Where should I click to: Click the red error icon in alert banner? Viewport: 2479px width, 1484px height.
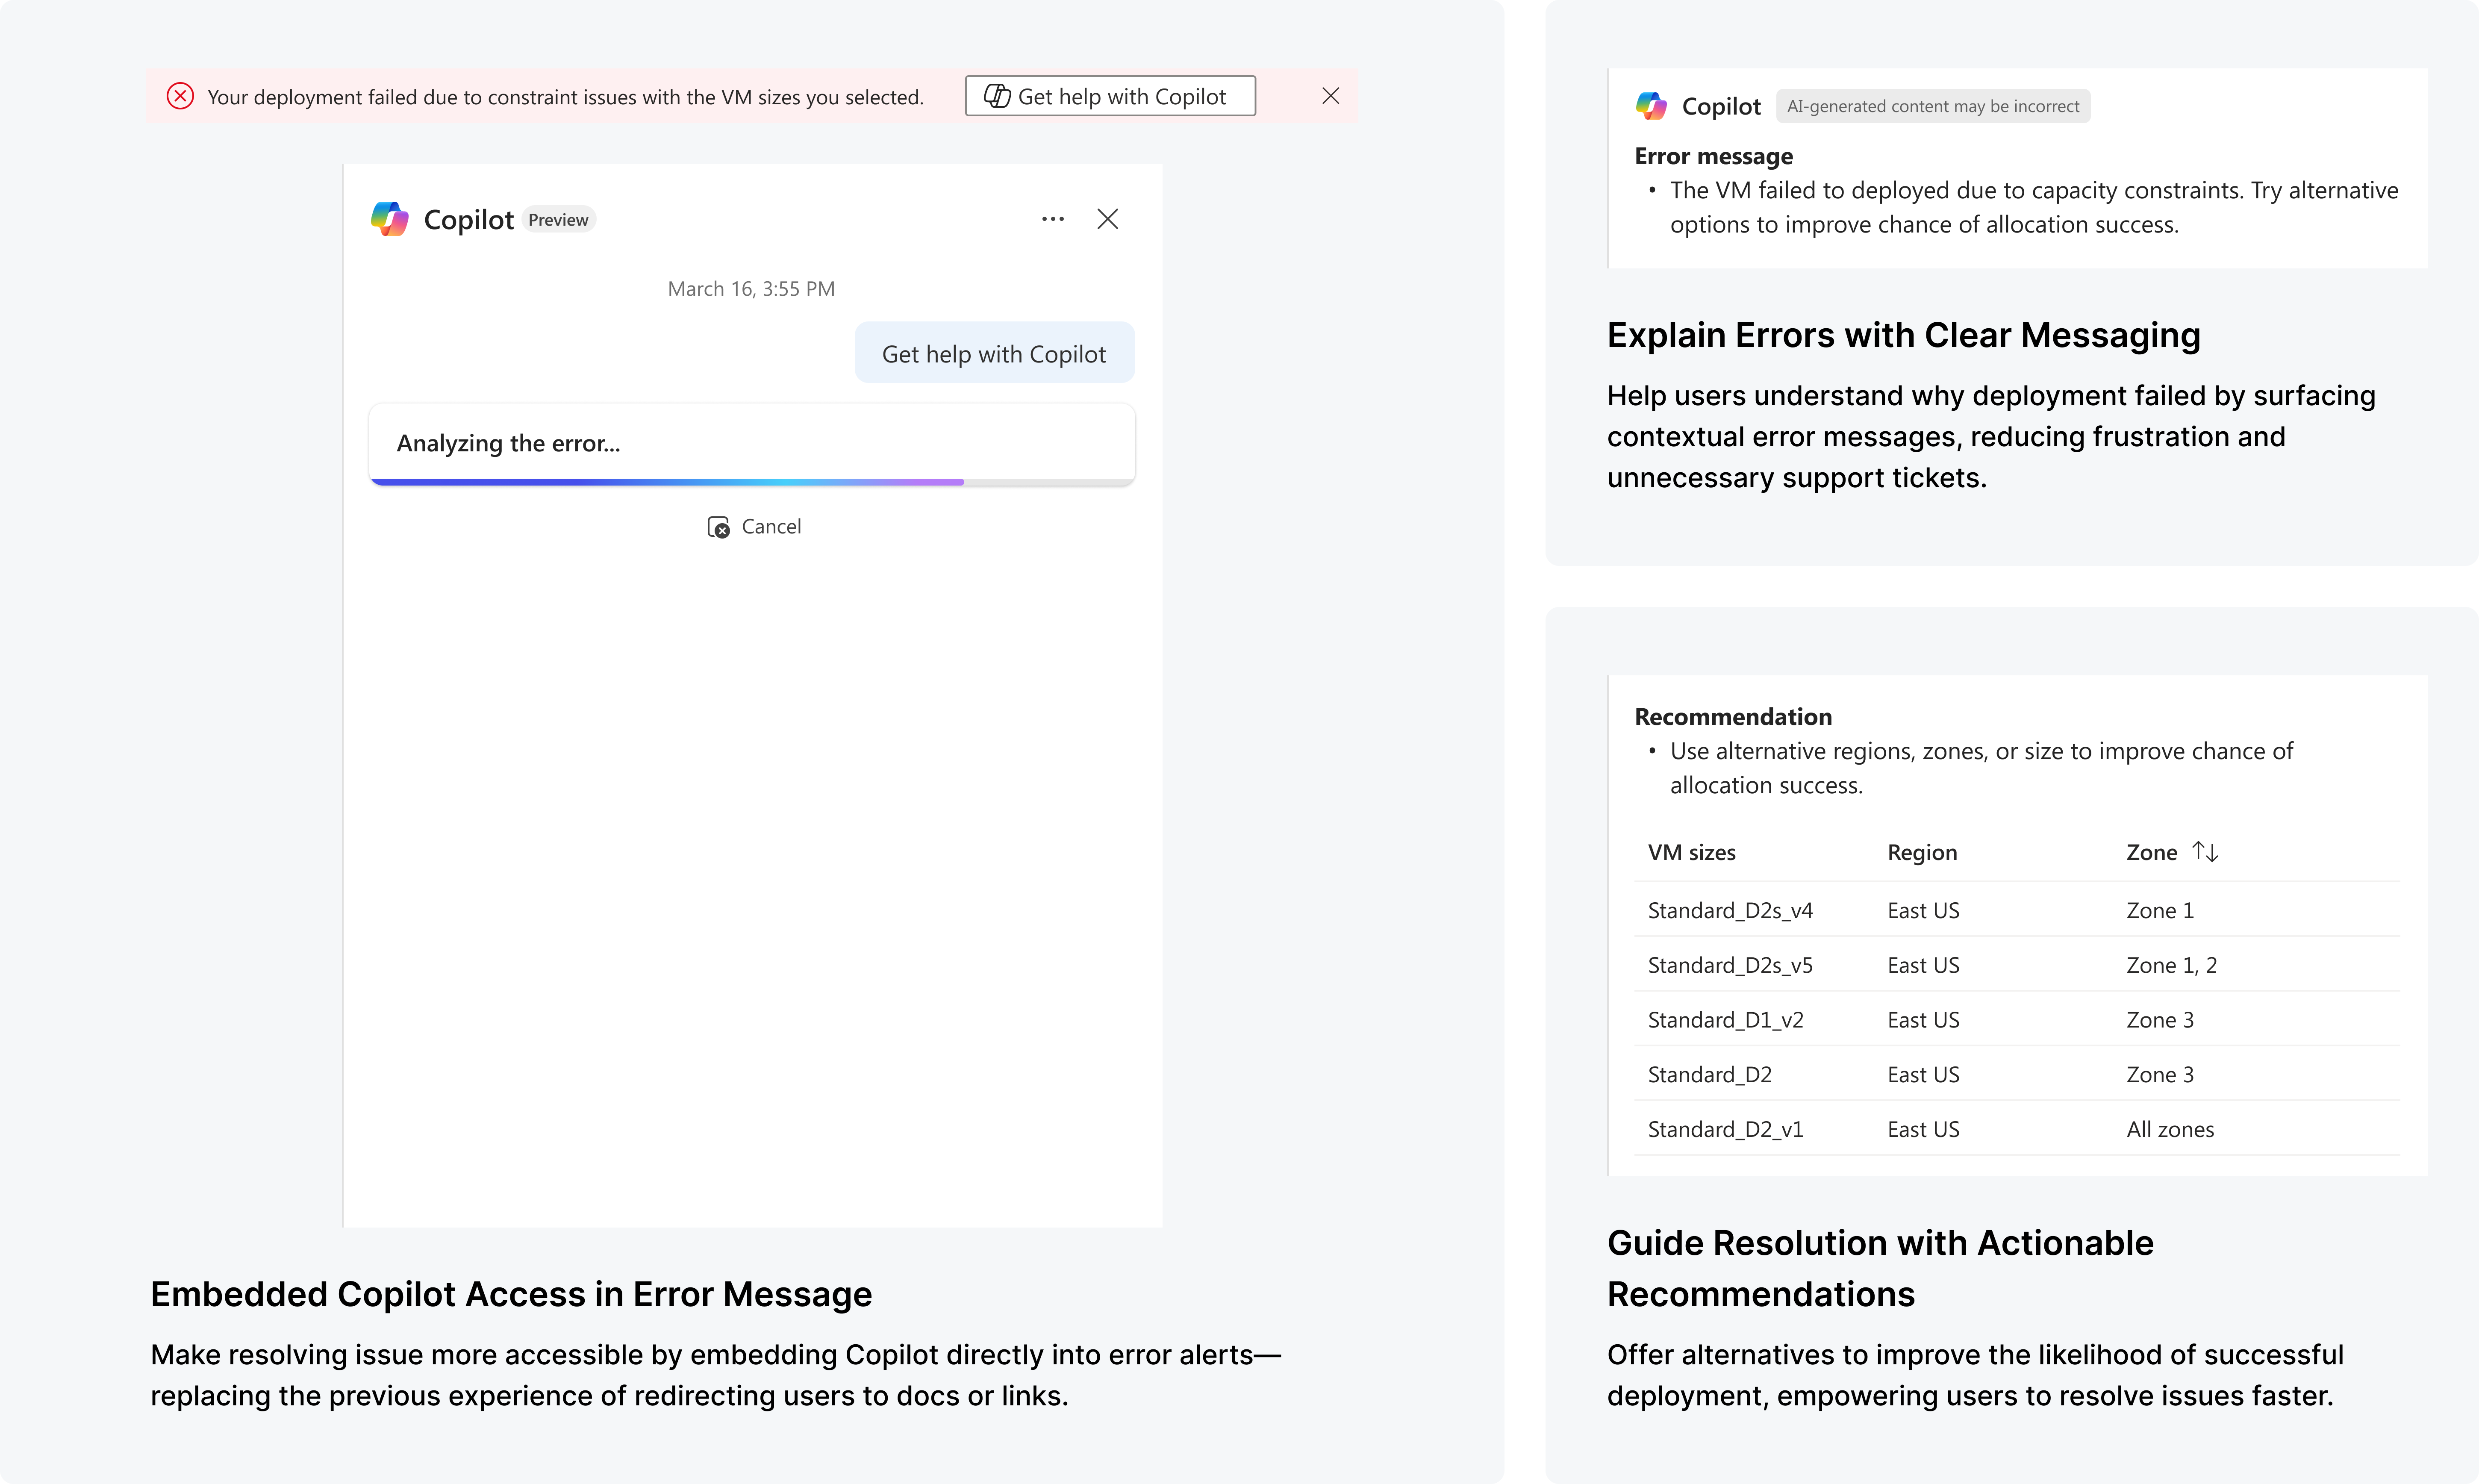[x=180, y=96]
